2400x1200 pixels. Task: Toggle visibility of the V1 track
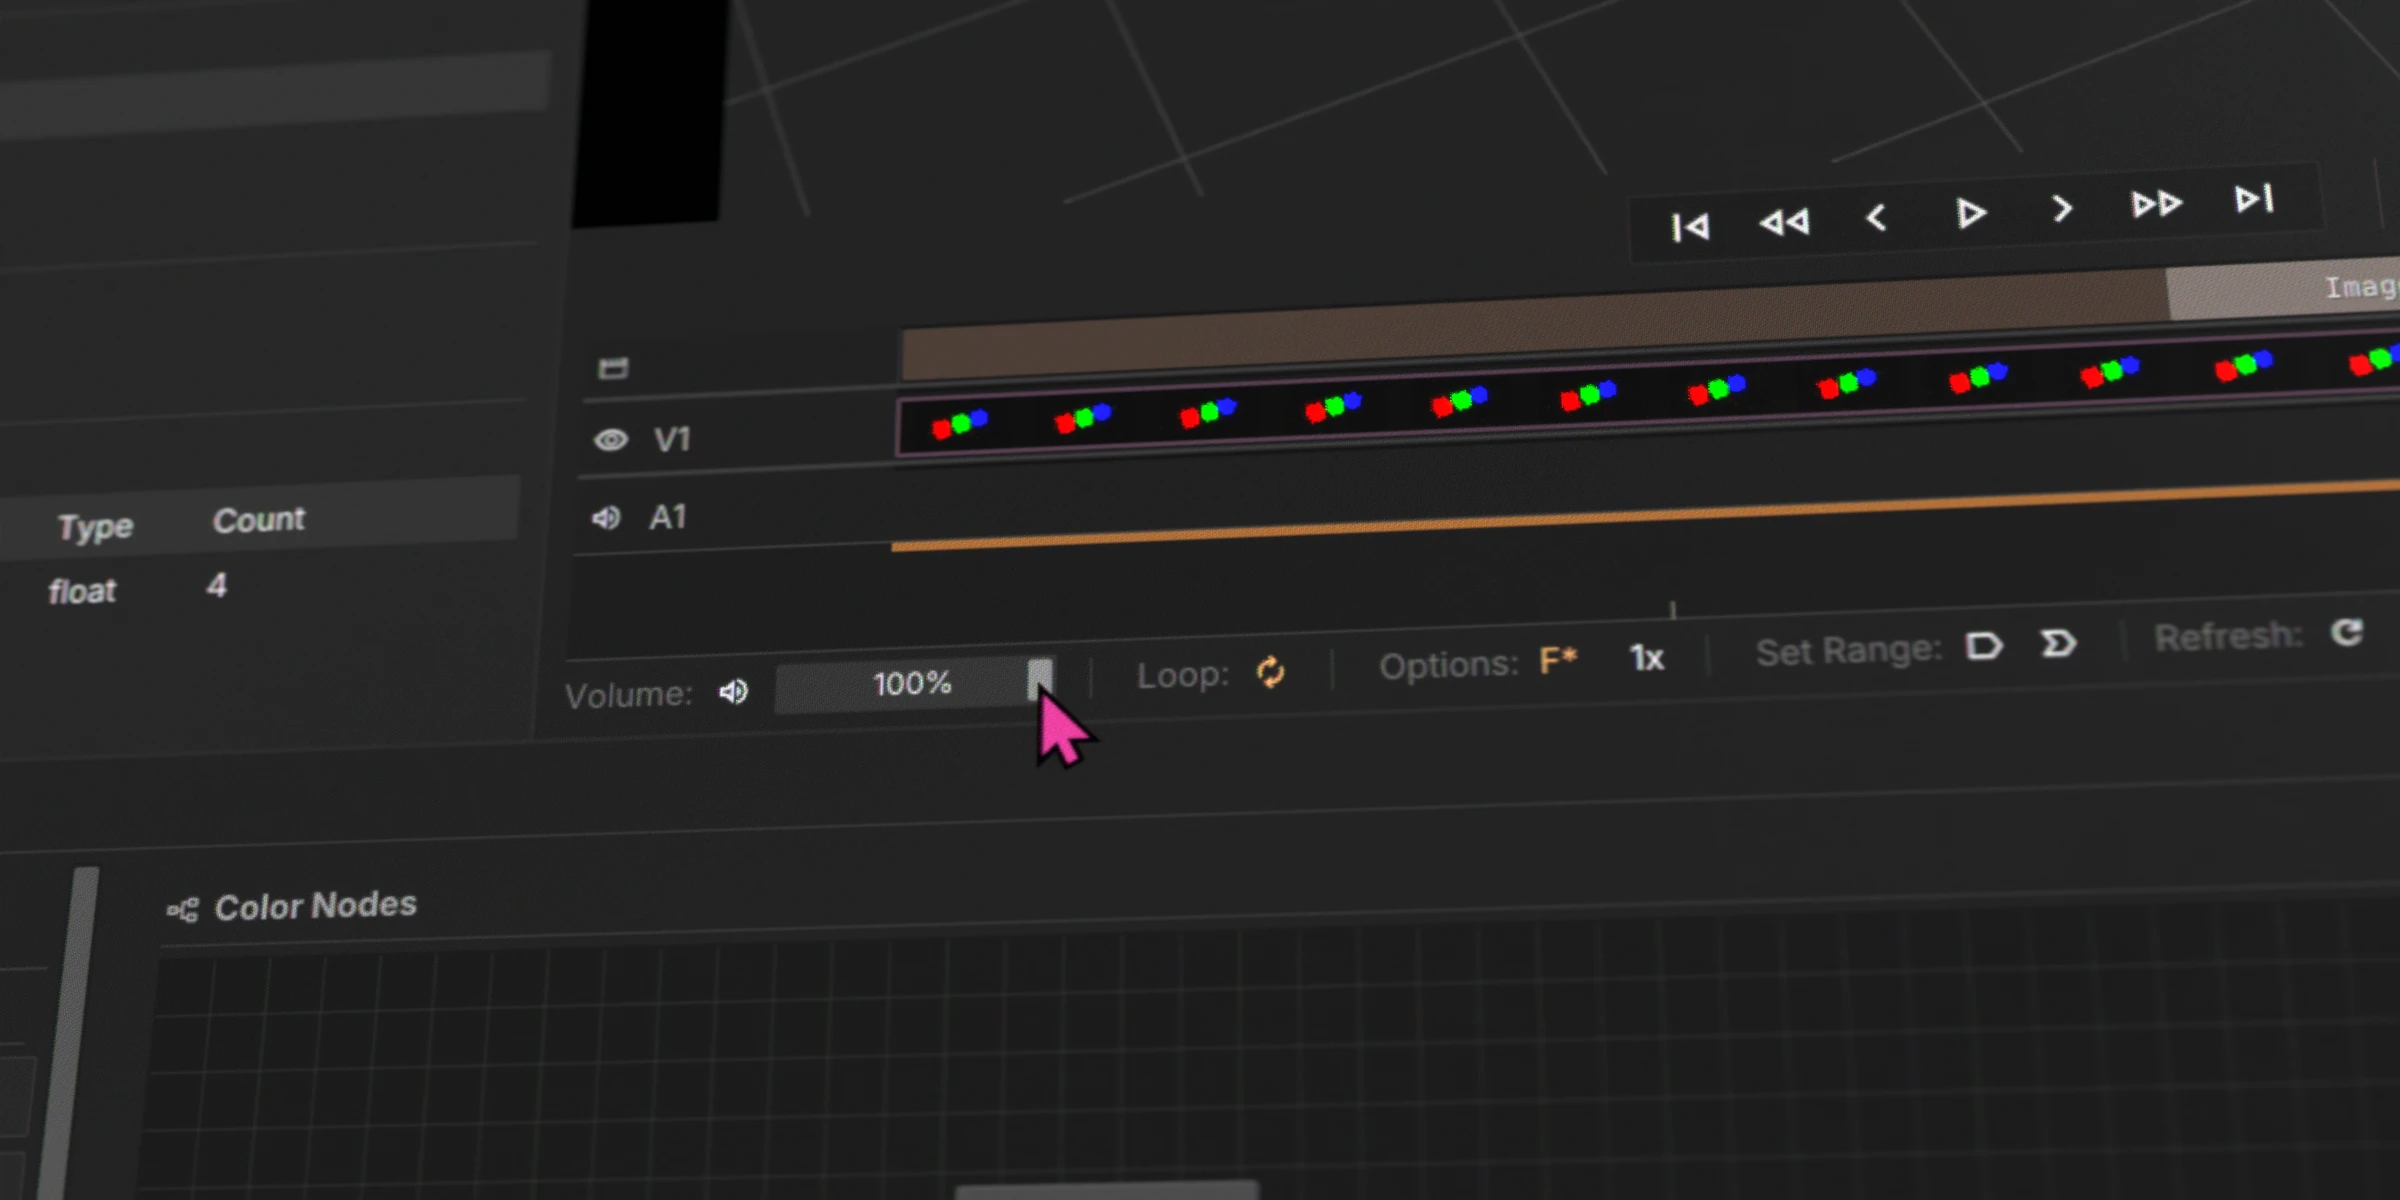(x=611, y=438)
